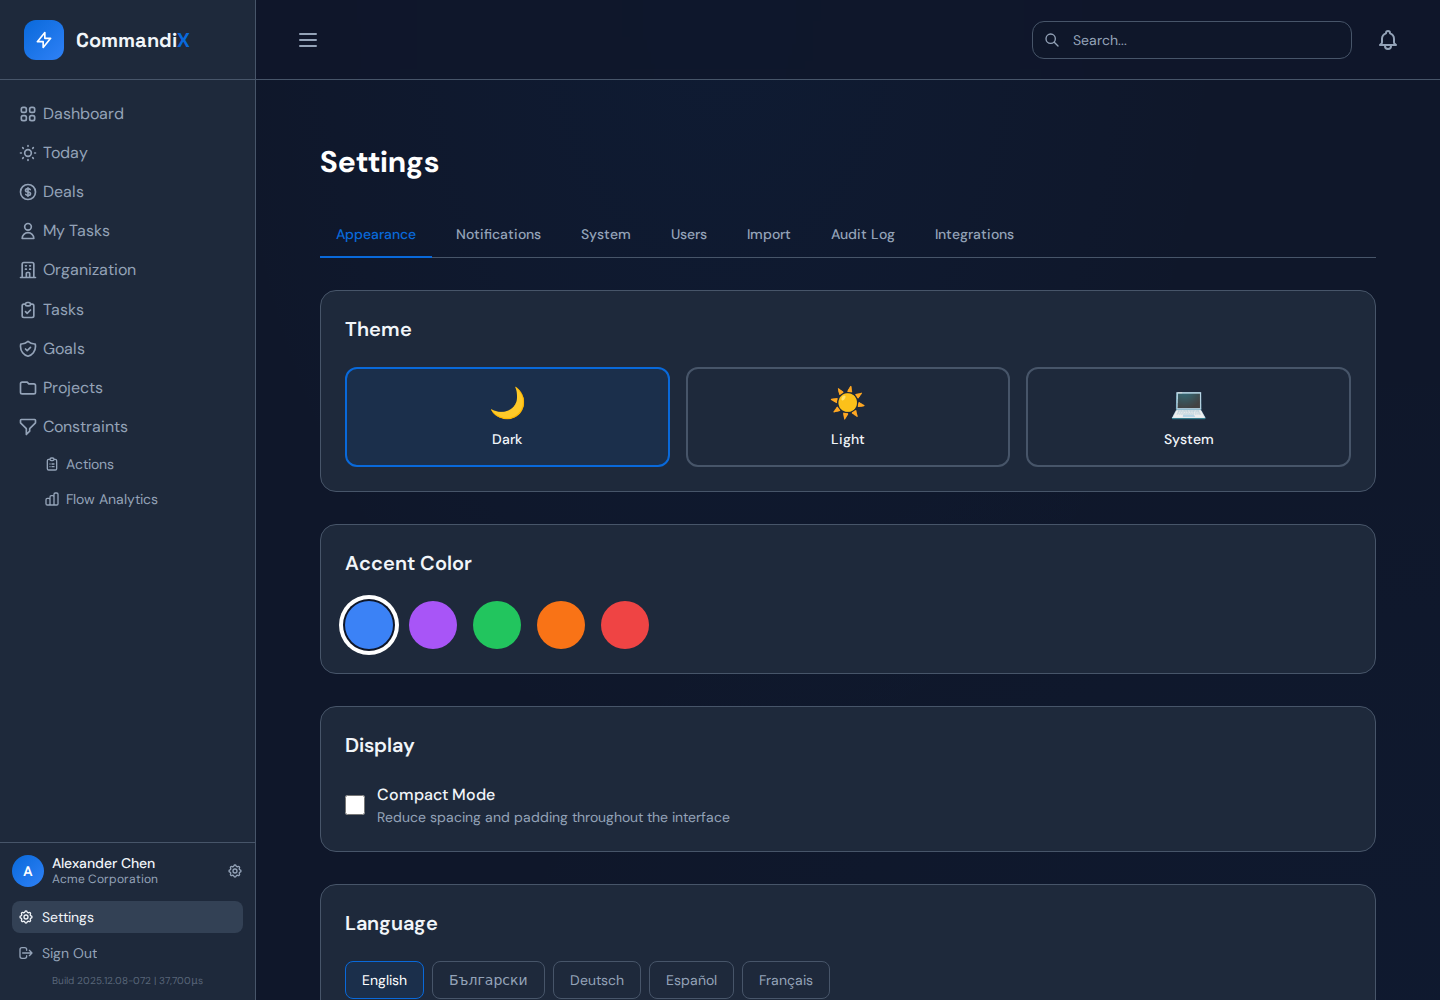Click the search magnifier icon
Screen dimensions: 1440x1000
pyautogui.click(x=1052, y=40)
